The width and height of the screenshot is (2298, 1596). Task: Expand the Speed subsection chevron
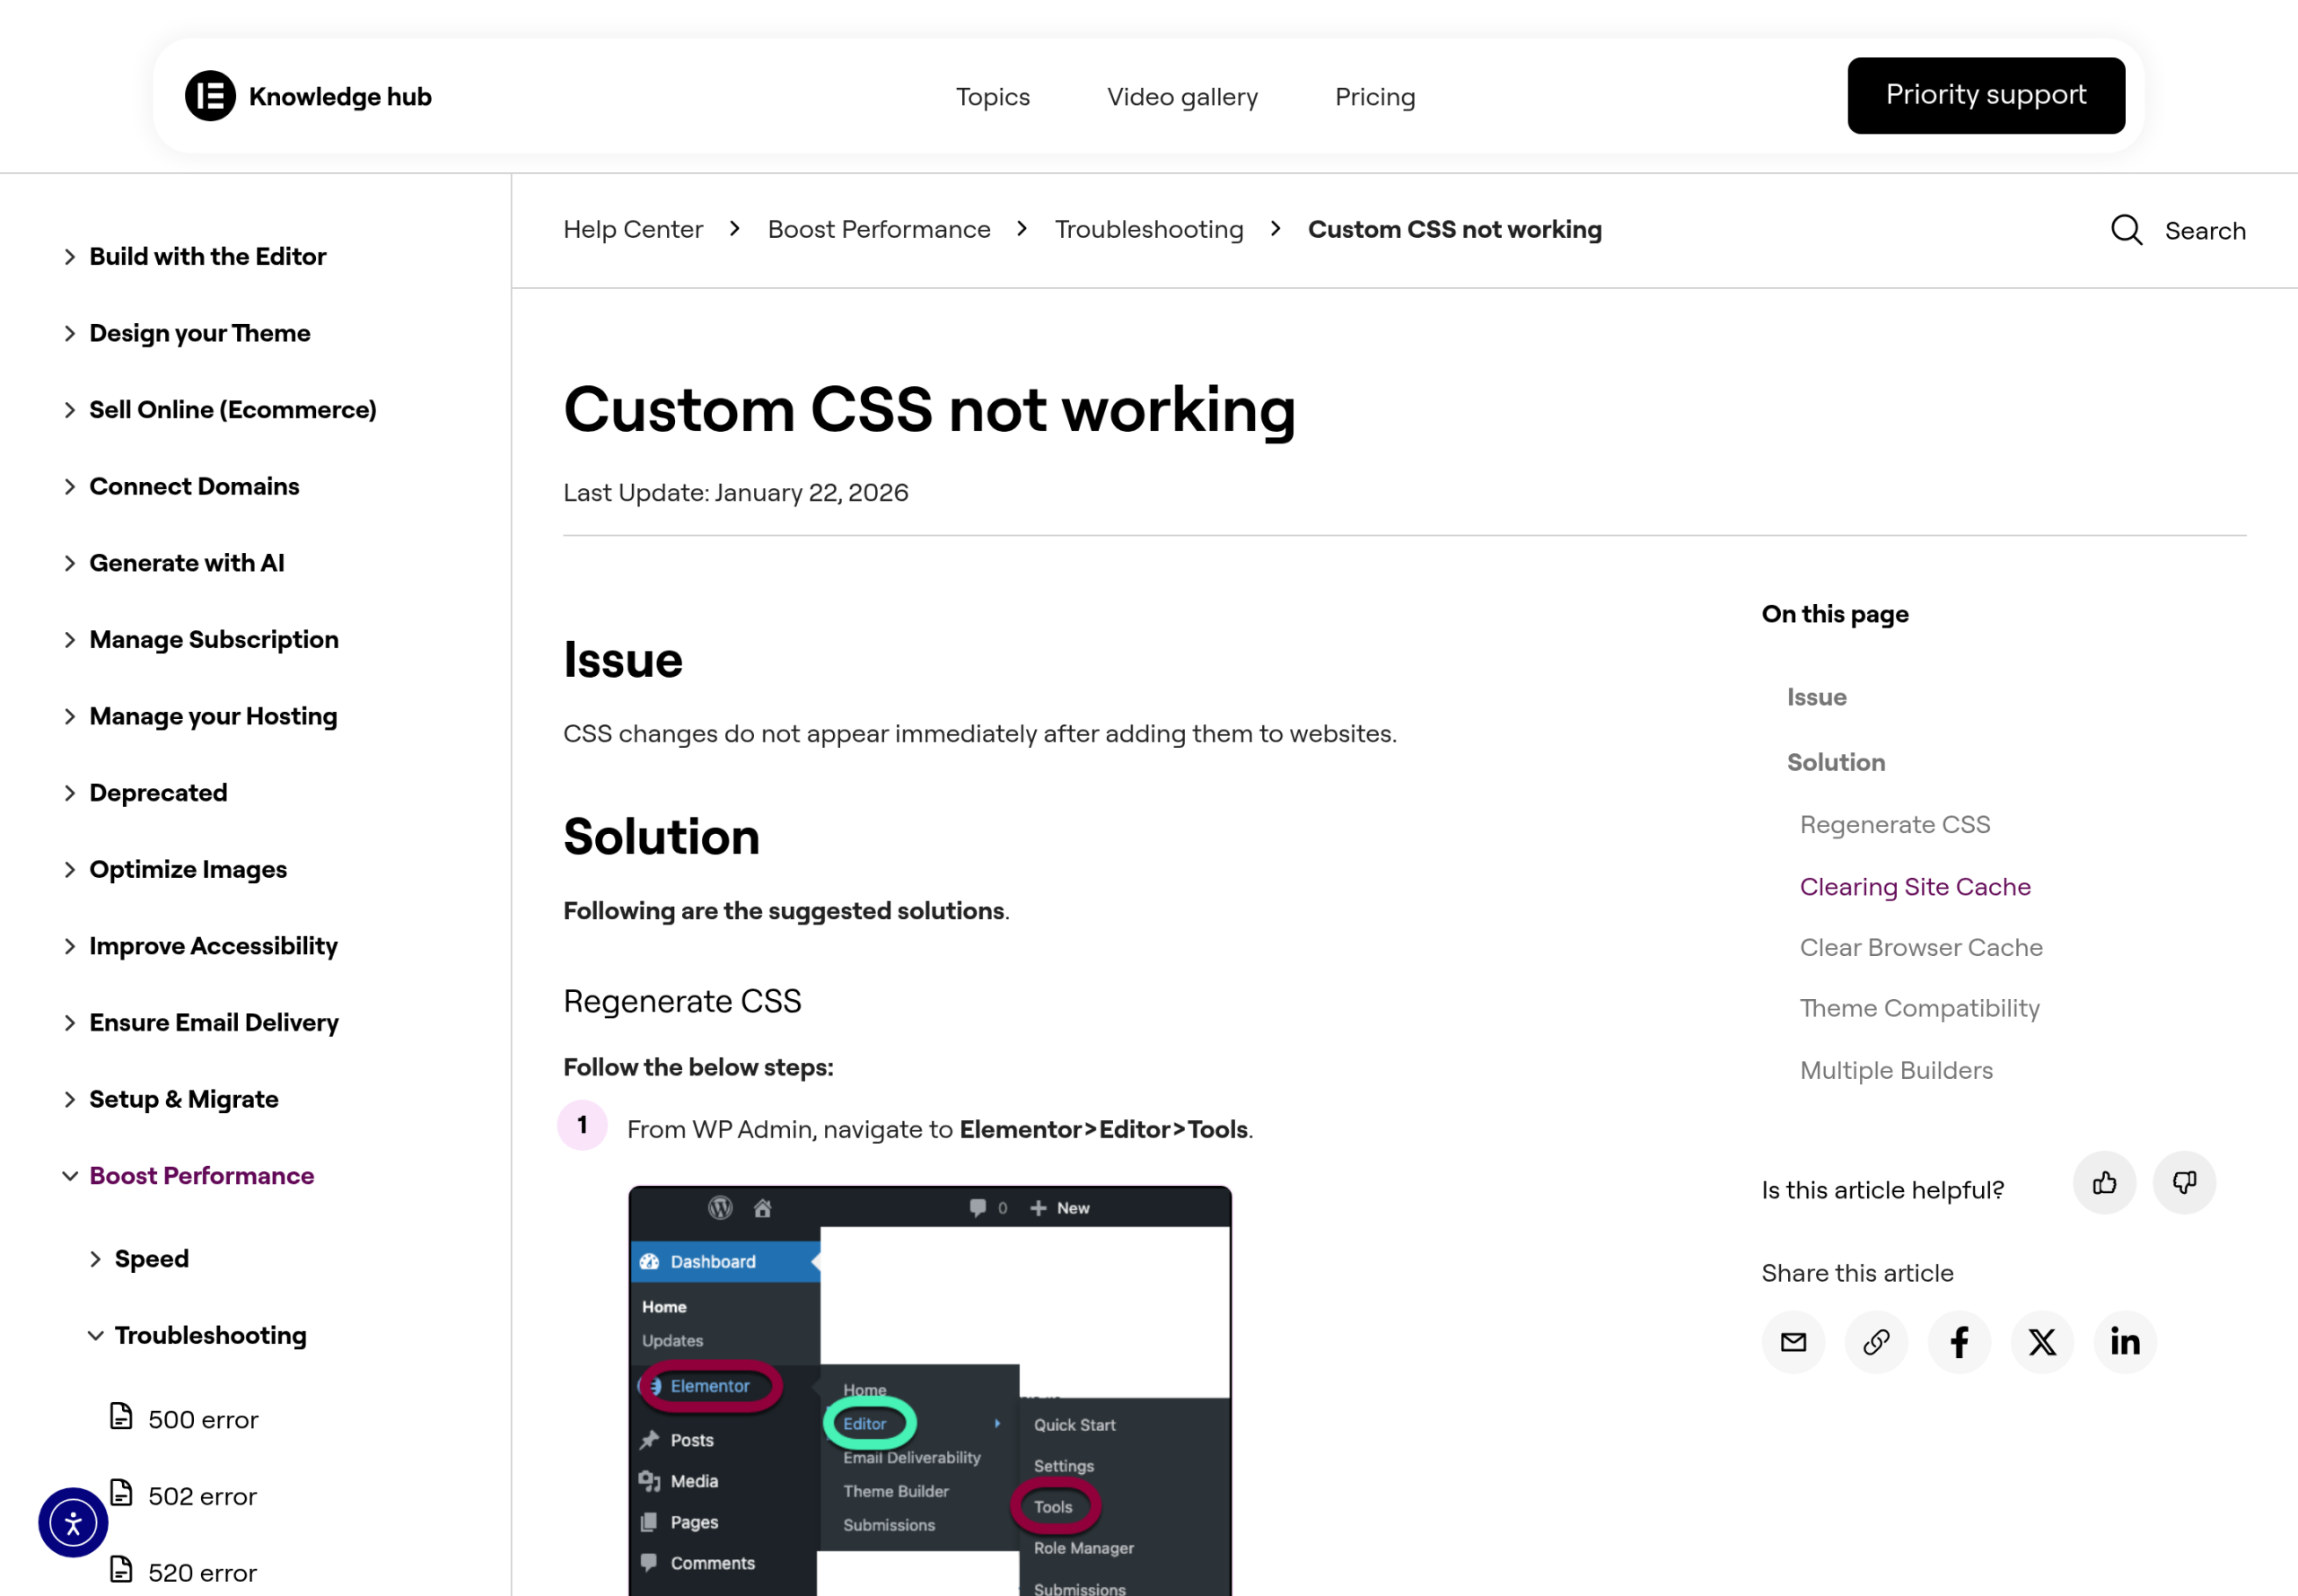tap(95, 1259)
